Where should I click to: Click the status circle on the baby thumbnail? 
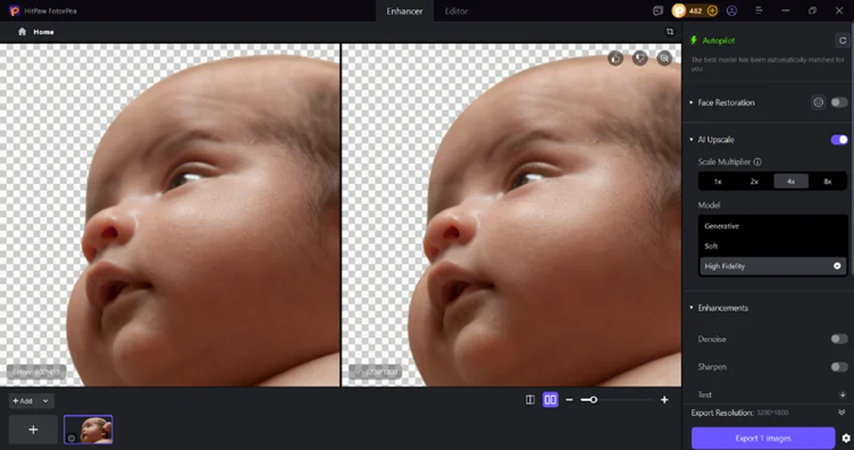[x=71, y=438]
